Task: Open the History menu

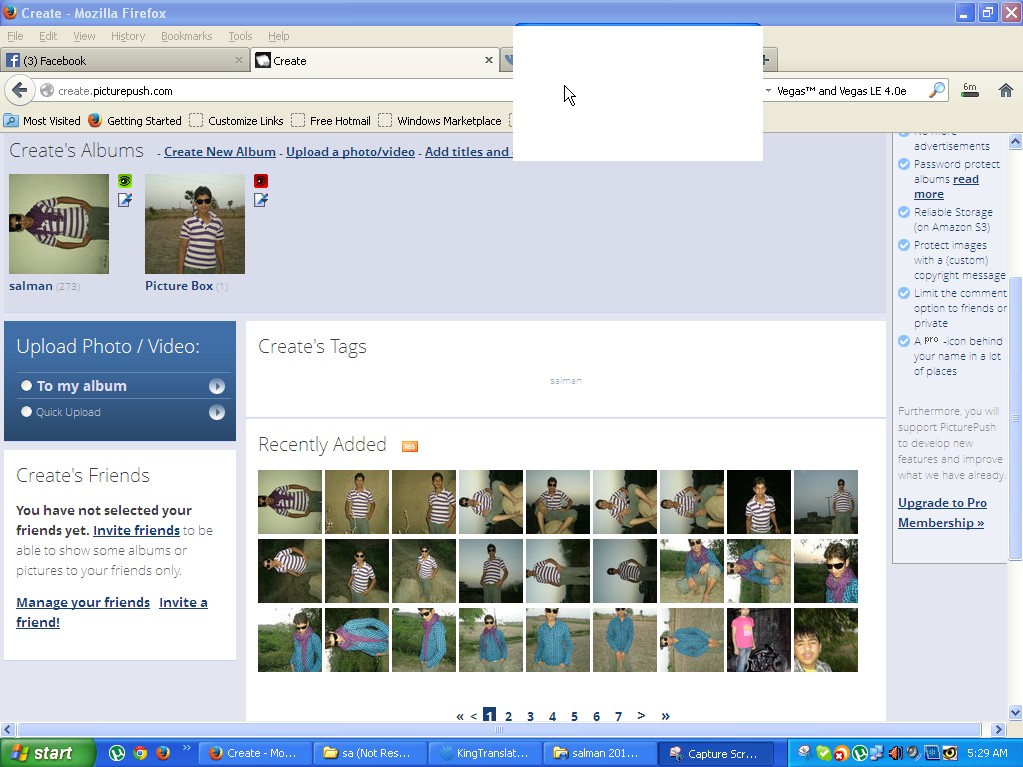Action: click(x=128, y=36)
